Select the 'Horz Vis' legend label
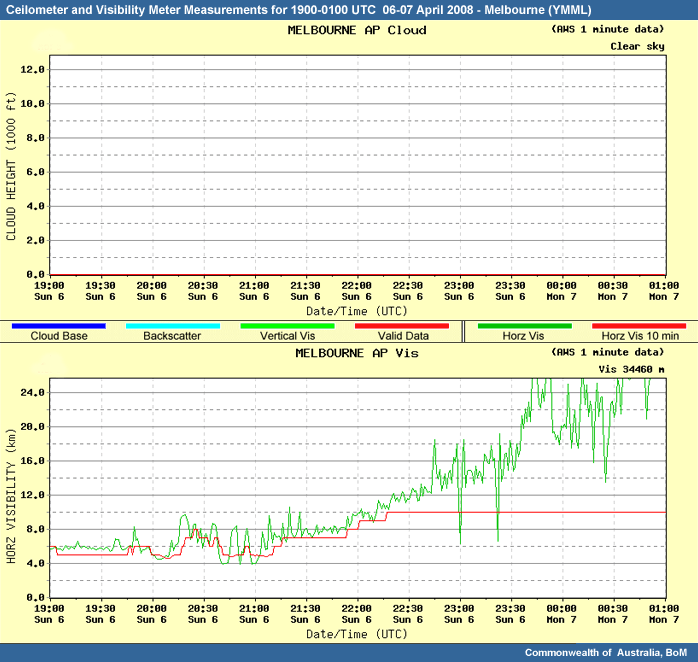Screen dimensions: 698x662 (x=524, y=336)
